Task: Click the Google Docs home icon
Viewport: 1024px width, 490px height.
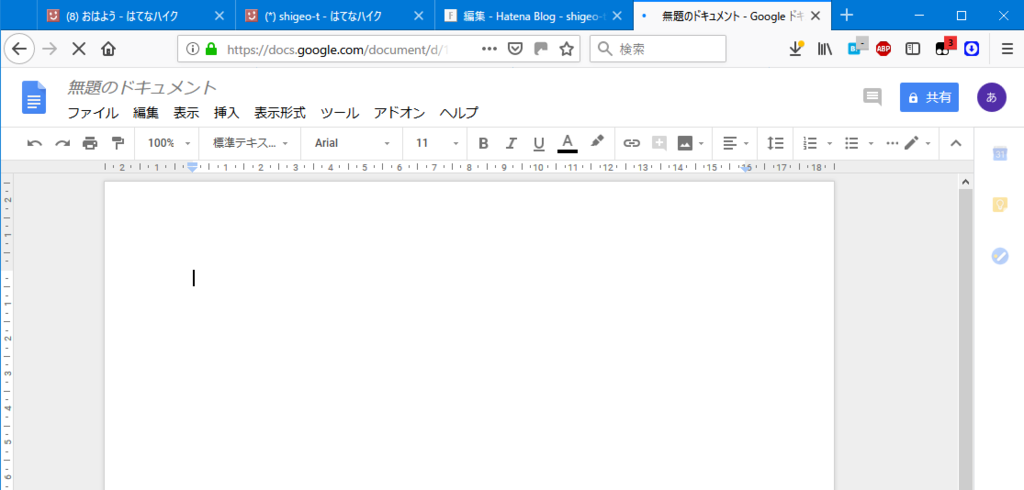Action: [34, 97]
